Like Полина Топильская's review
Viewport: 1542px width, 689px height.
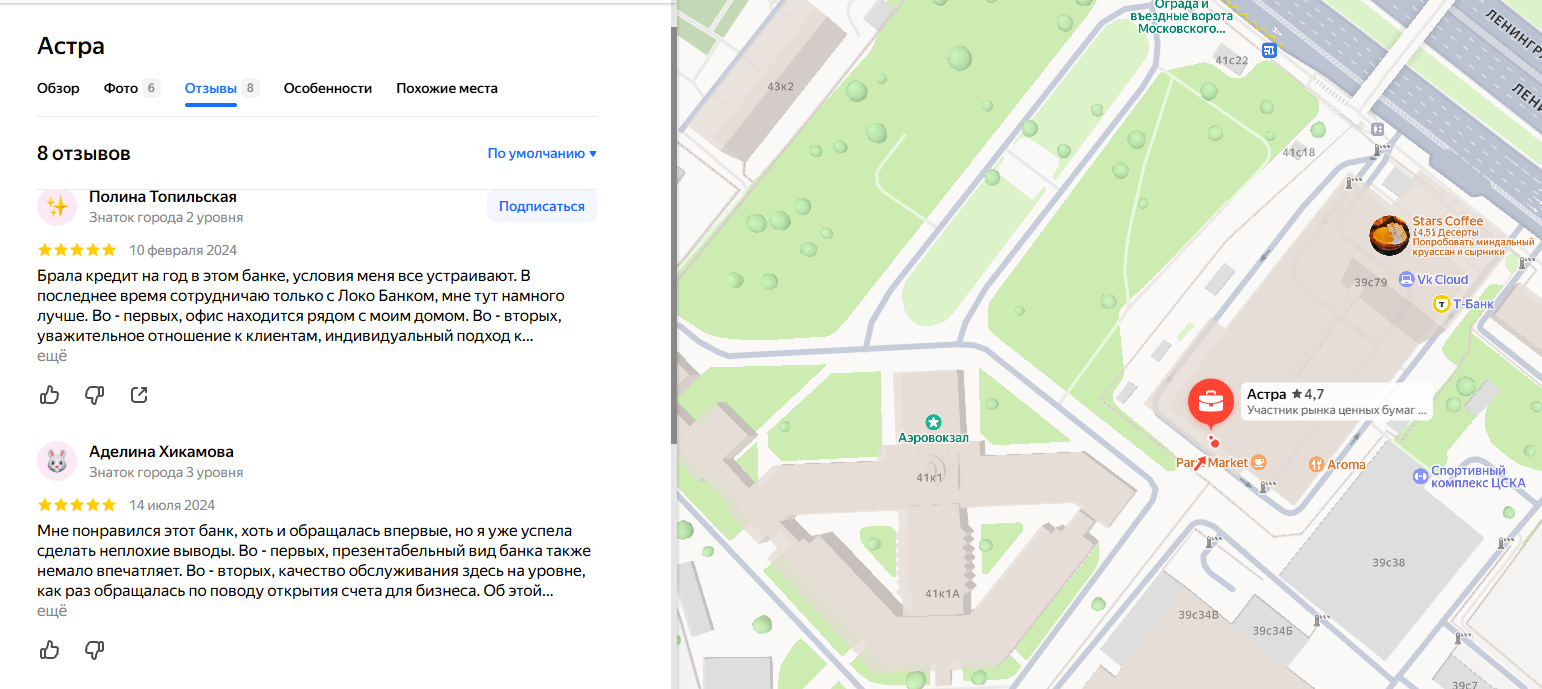click(50, 395)
